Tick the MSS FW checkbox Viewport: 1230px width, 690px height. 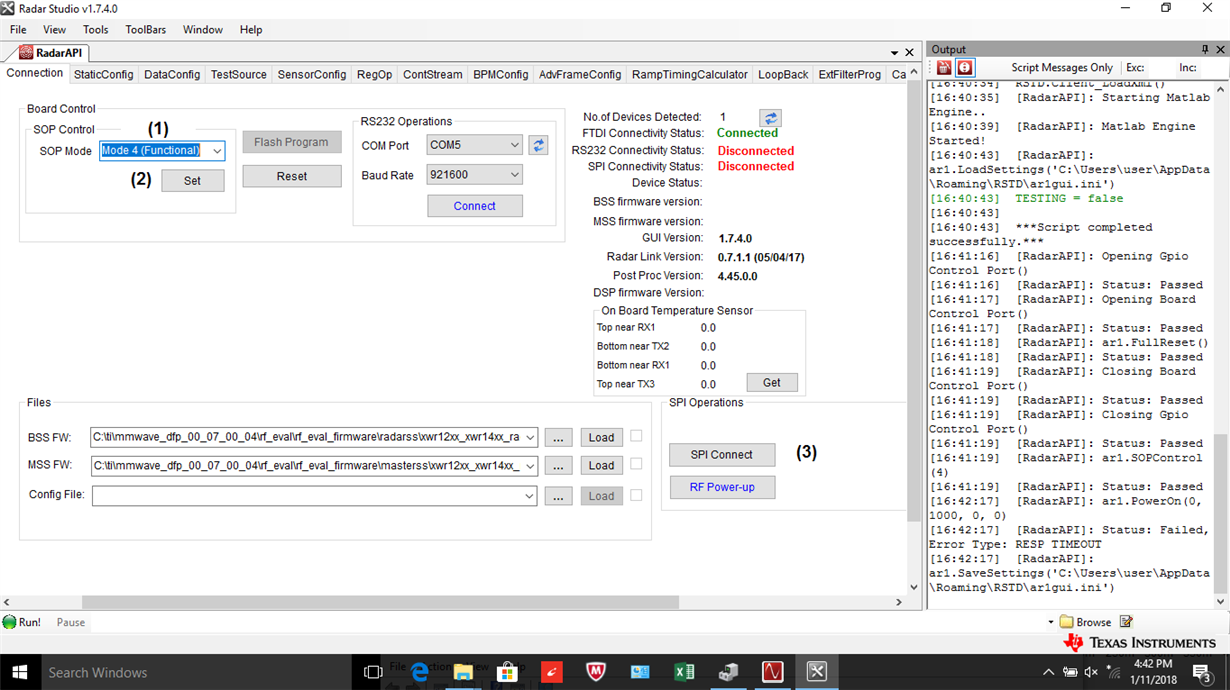(x=636, y=464)
